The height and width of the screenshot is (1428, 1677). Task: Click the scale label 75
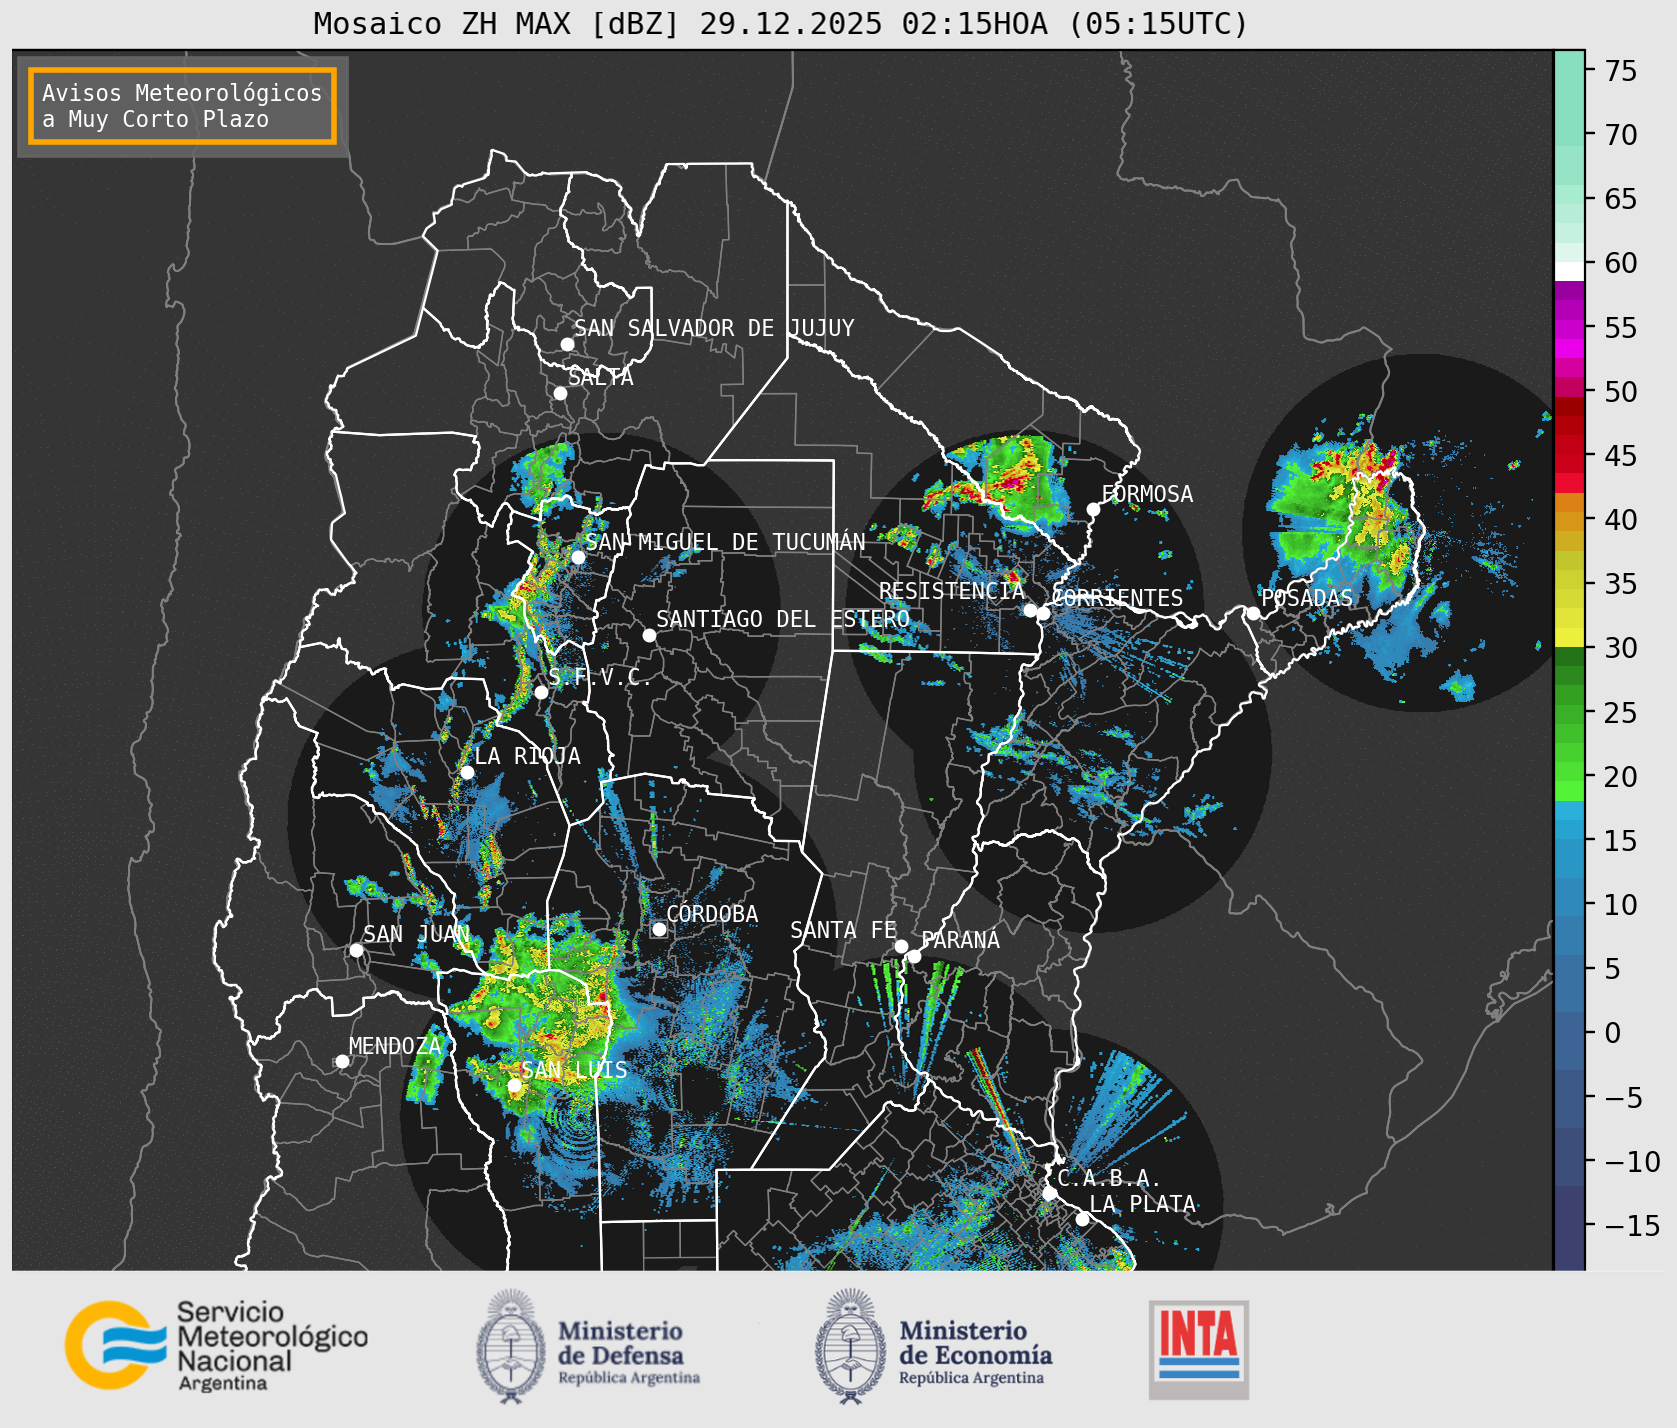point(1621,71)
